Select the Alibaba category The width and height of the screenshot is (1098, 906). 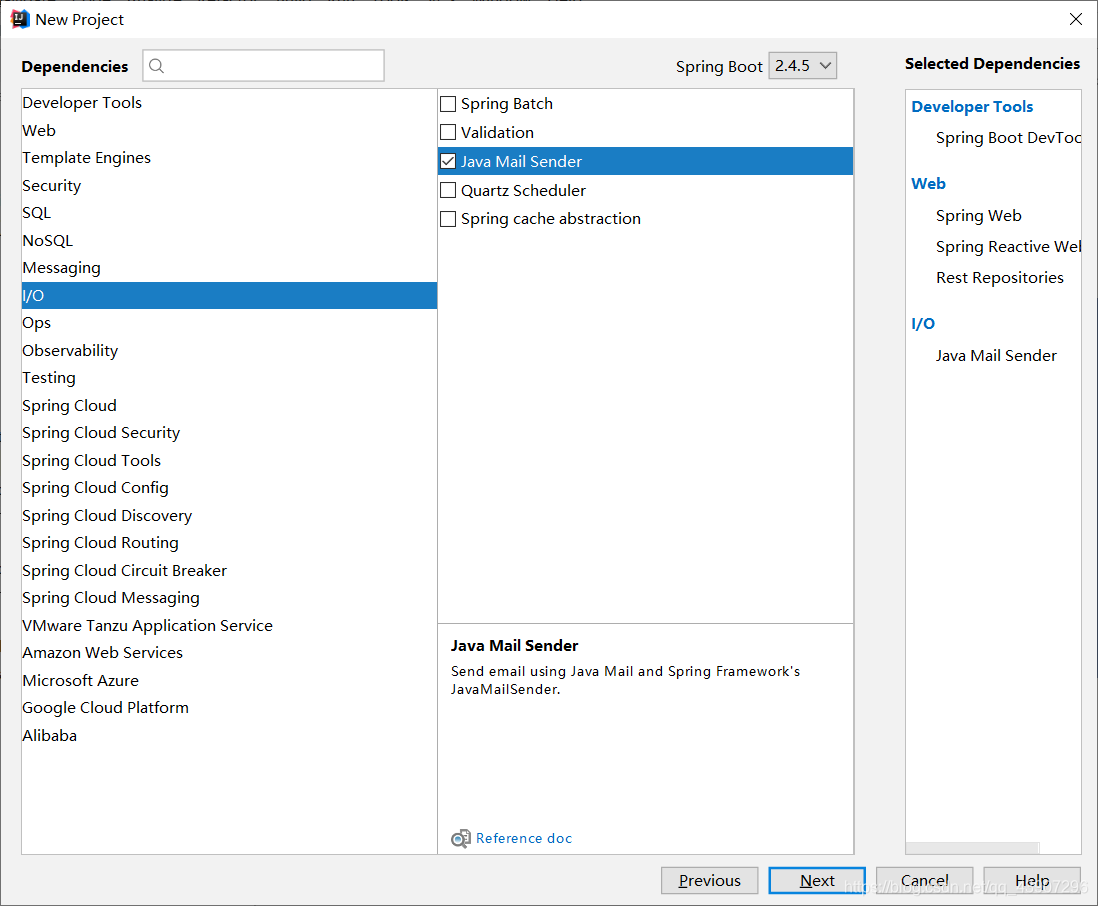click(229, 735)
